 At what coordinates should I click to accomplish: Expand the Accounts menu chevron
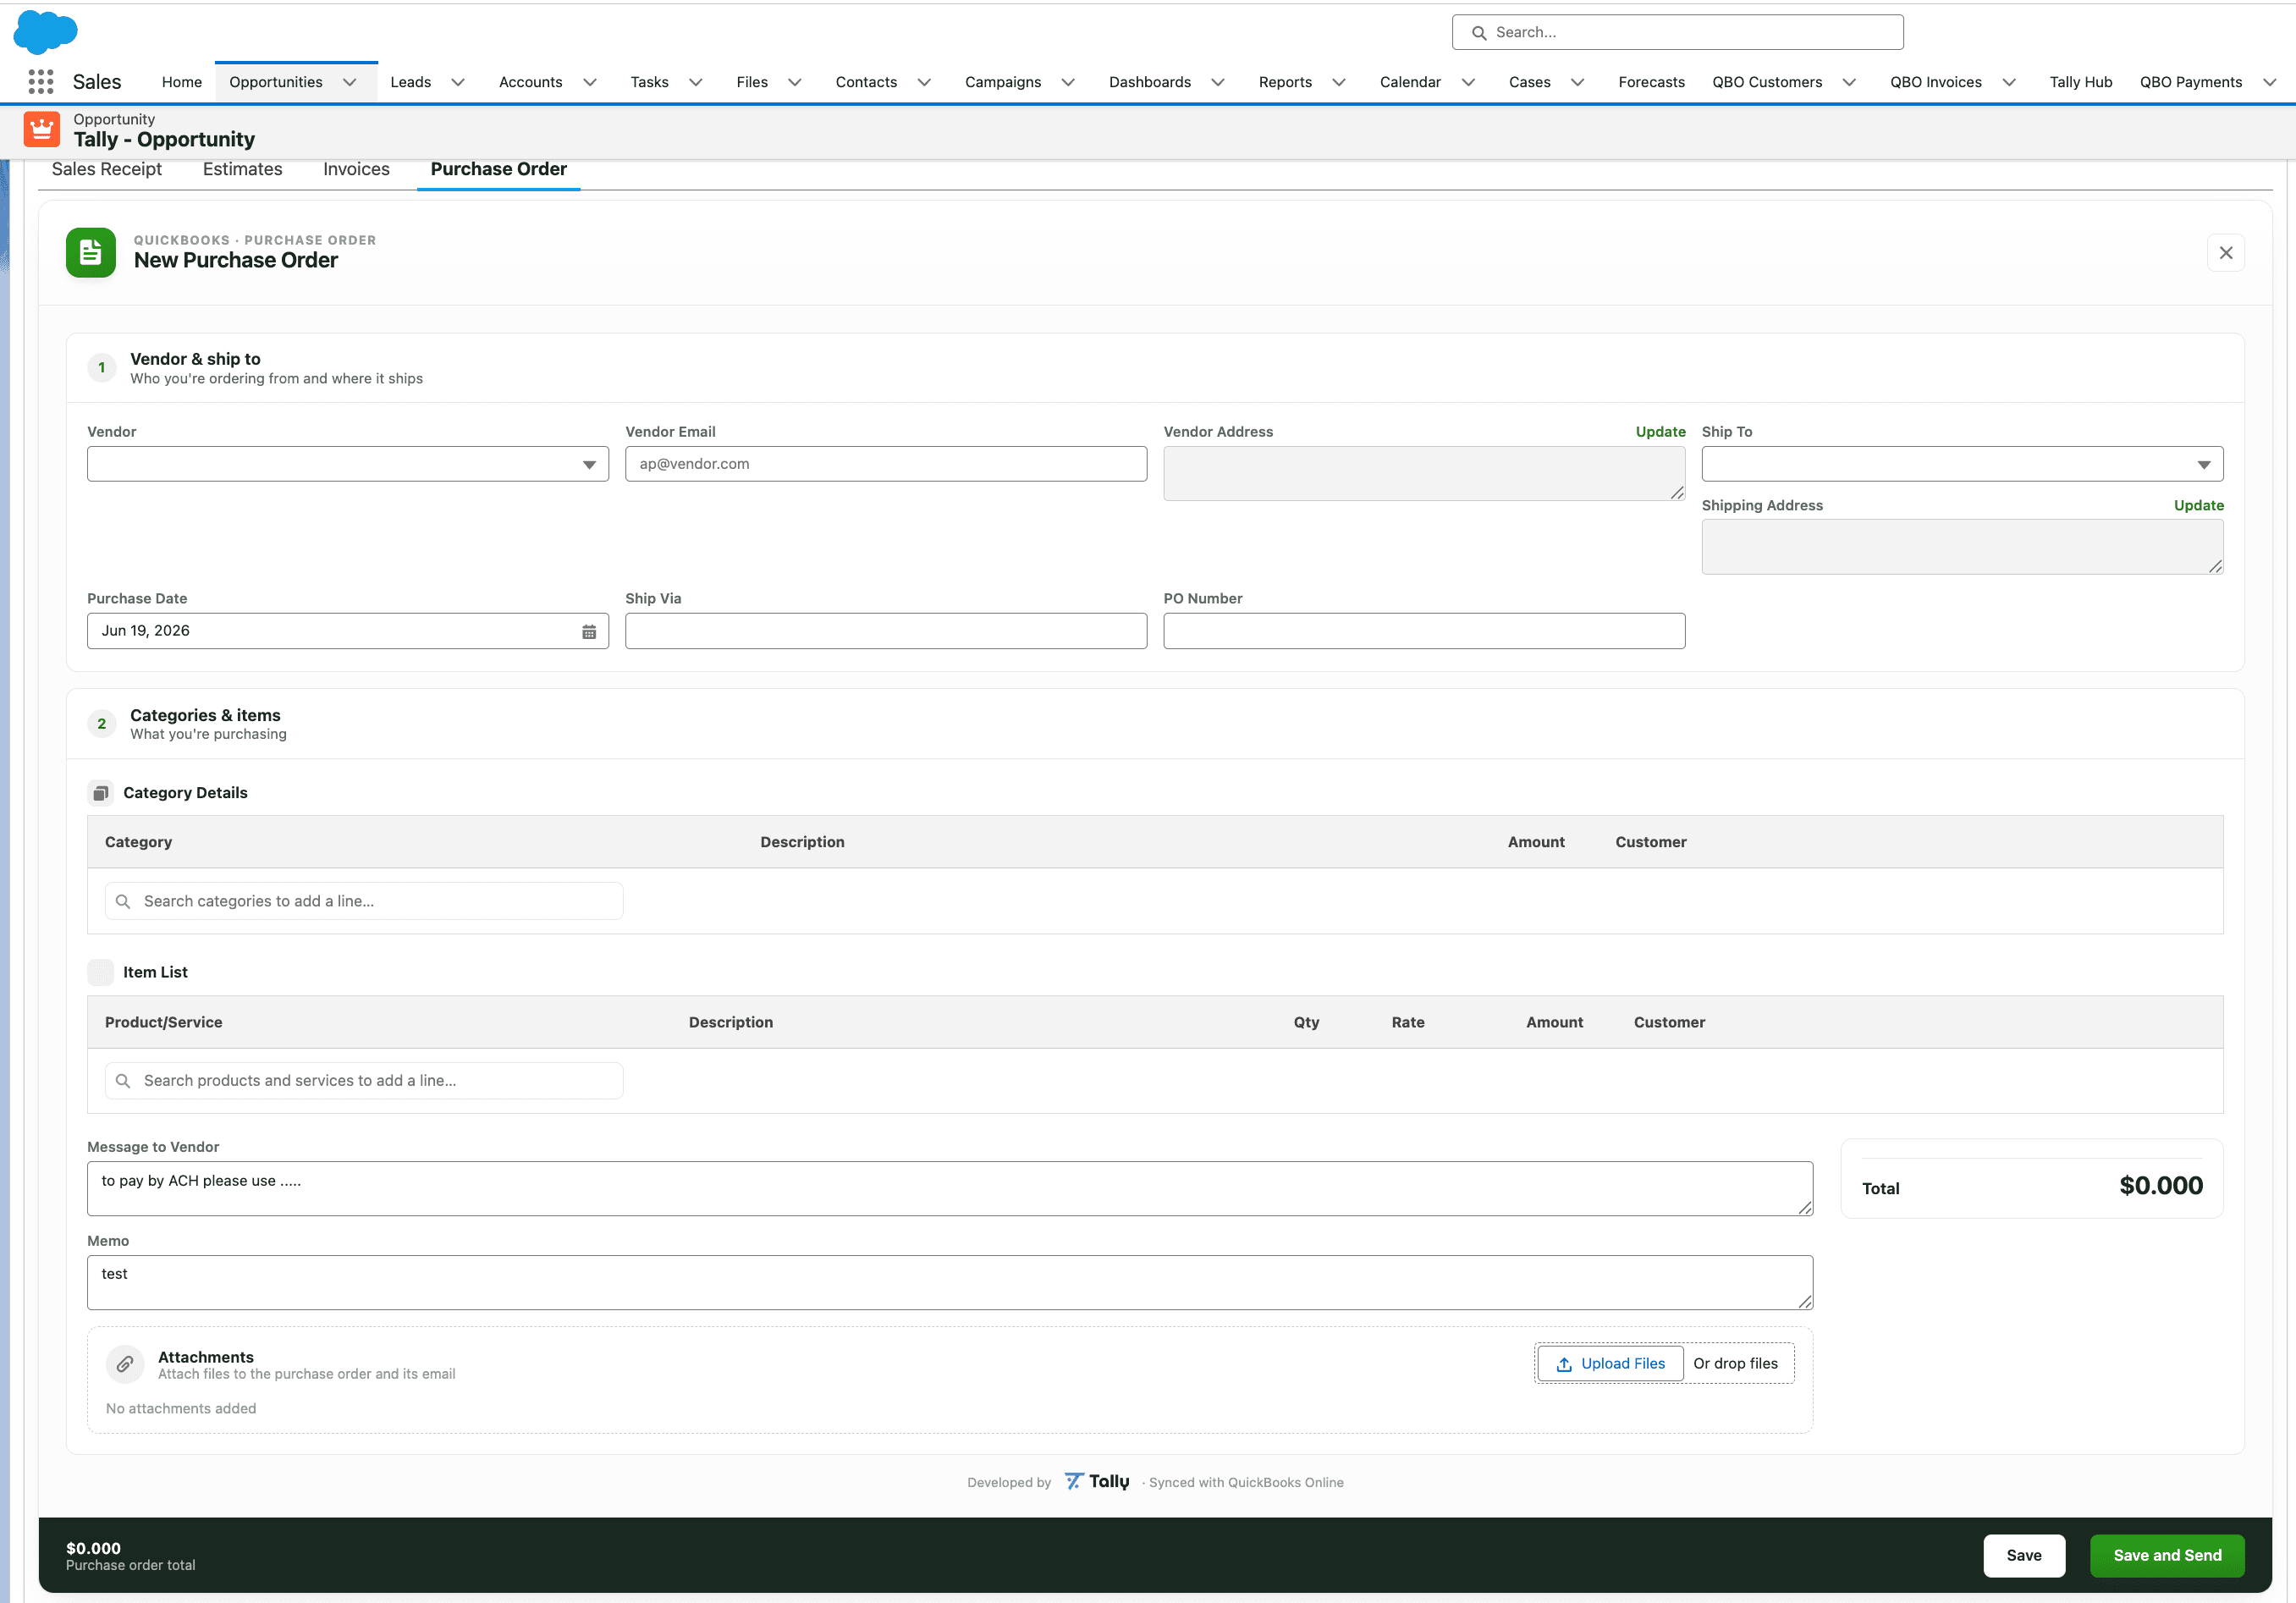(x=590, y=82)
